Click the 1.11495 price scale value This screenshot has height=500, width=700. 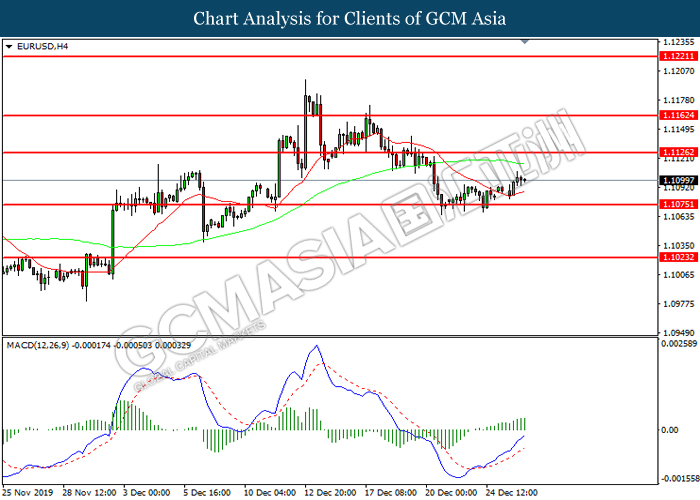679,129
